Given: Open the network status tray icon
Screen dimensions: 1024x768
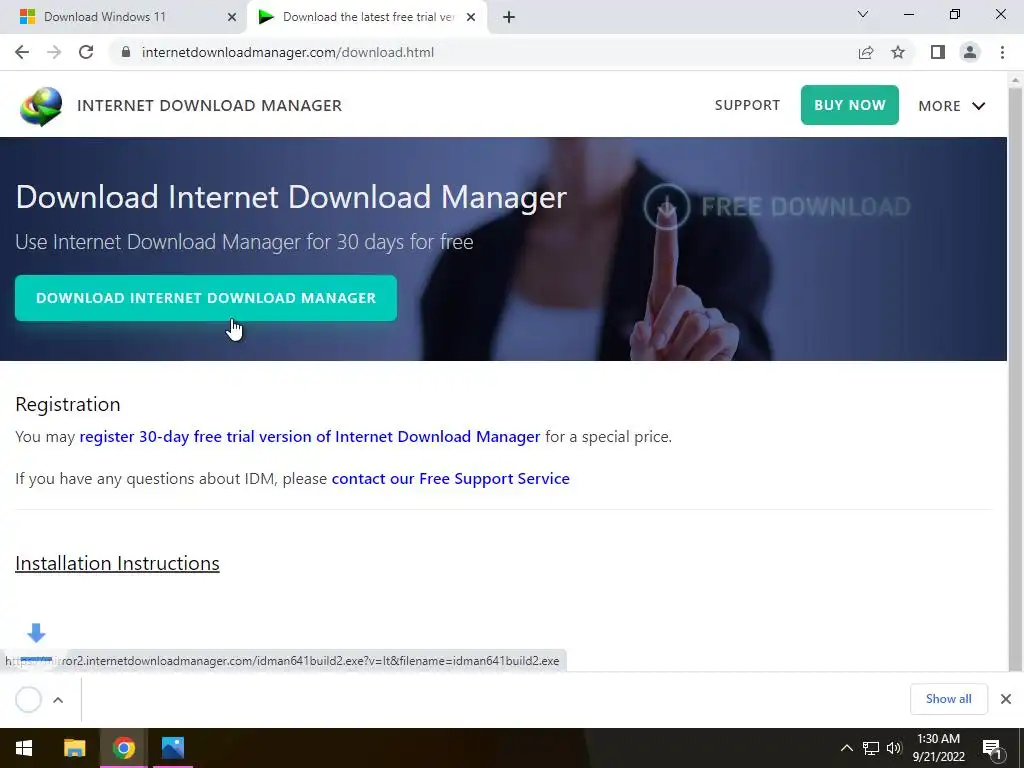Looking at the screenshot, I should [871, 748].
